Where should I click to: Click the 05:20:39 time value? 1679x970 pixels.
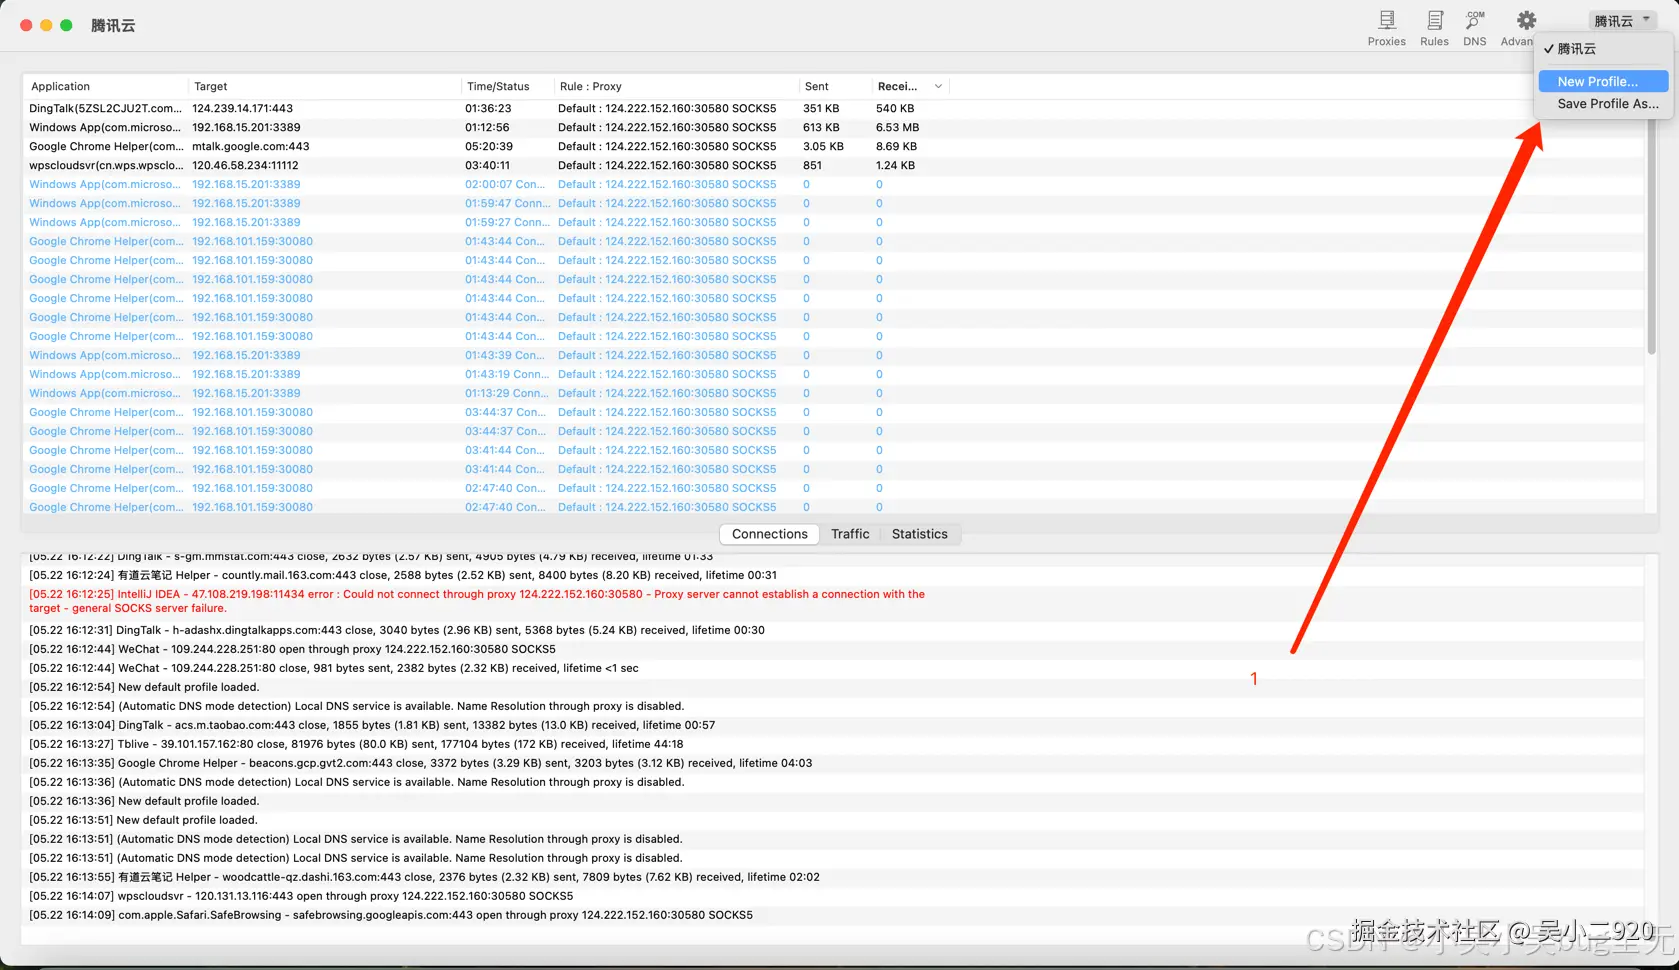(x=488, y=146)
